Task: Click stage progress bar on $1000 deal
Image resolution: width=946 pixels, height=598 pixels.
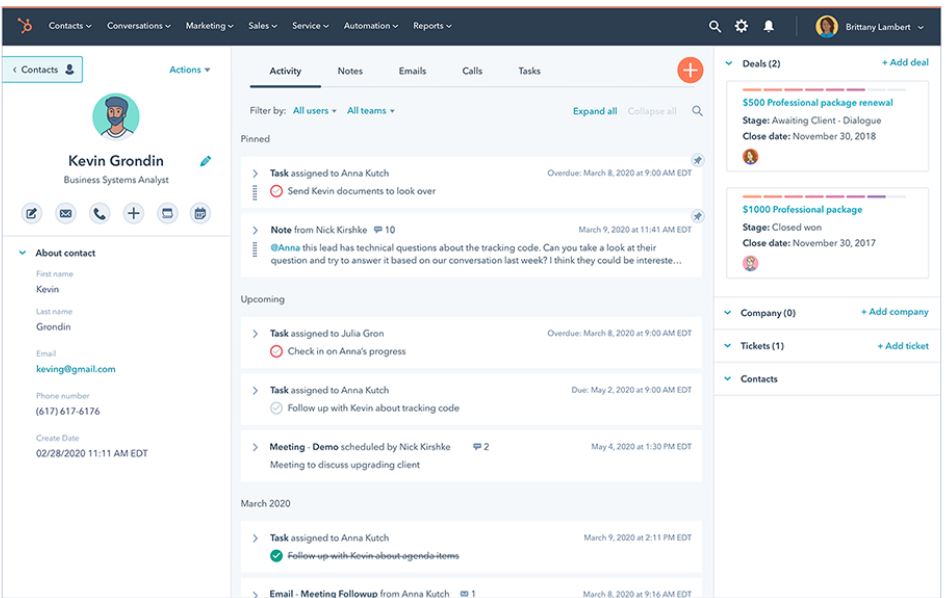Action: tap(824, 196)
